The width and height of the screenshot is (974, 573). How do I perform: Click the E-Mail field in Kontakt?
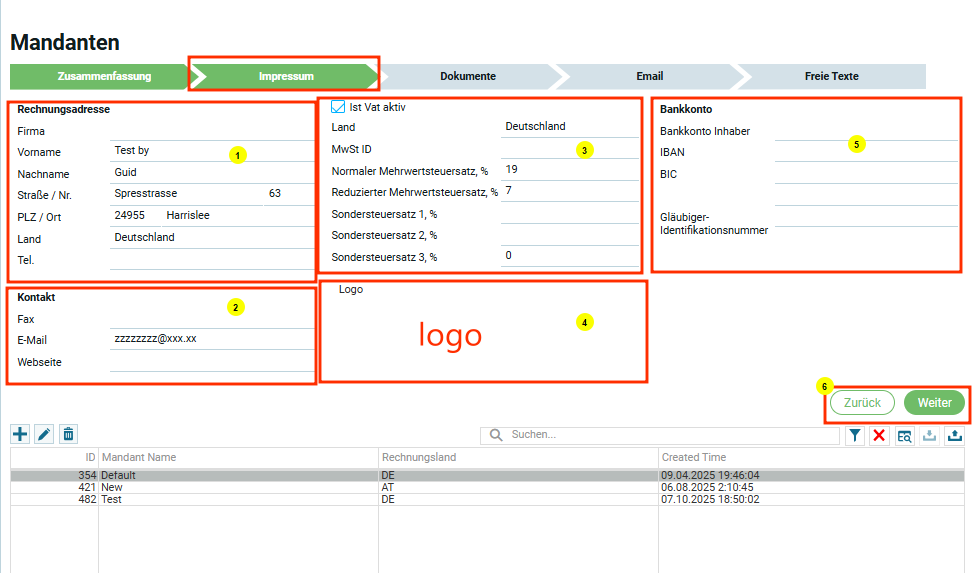[212, 339]
